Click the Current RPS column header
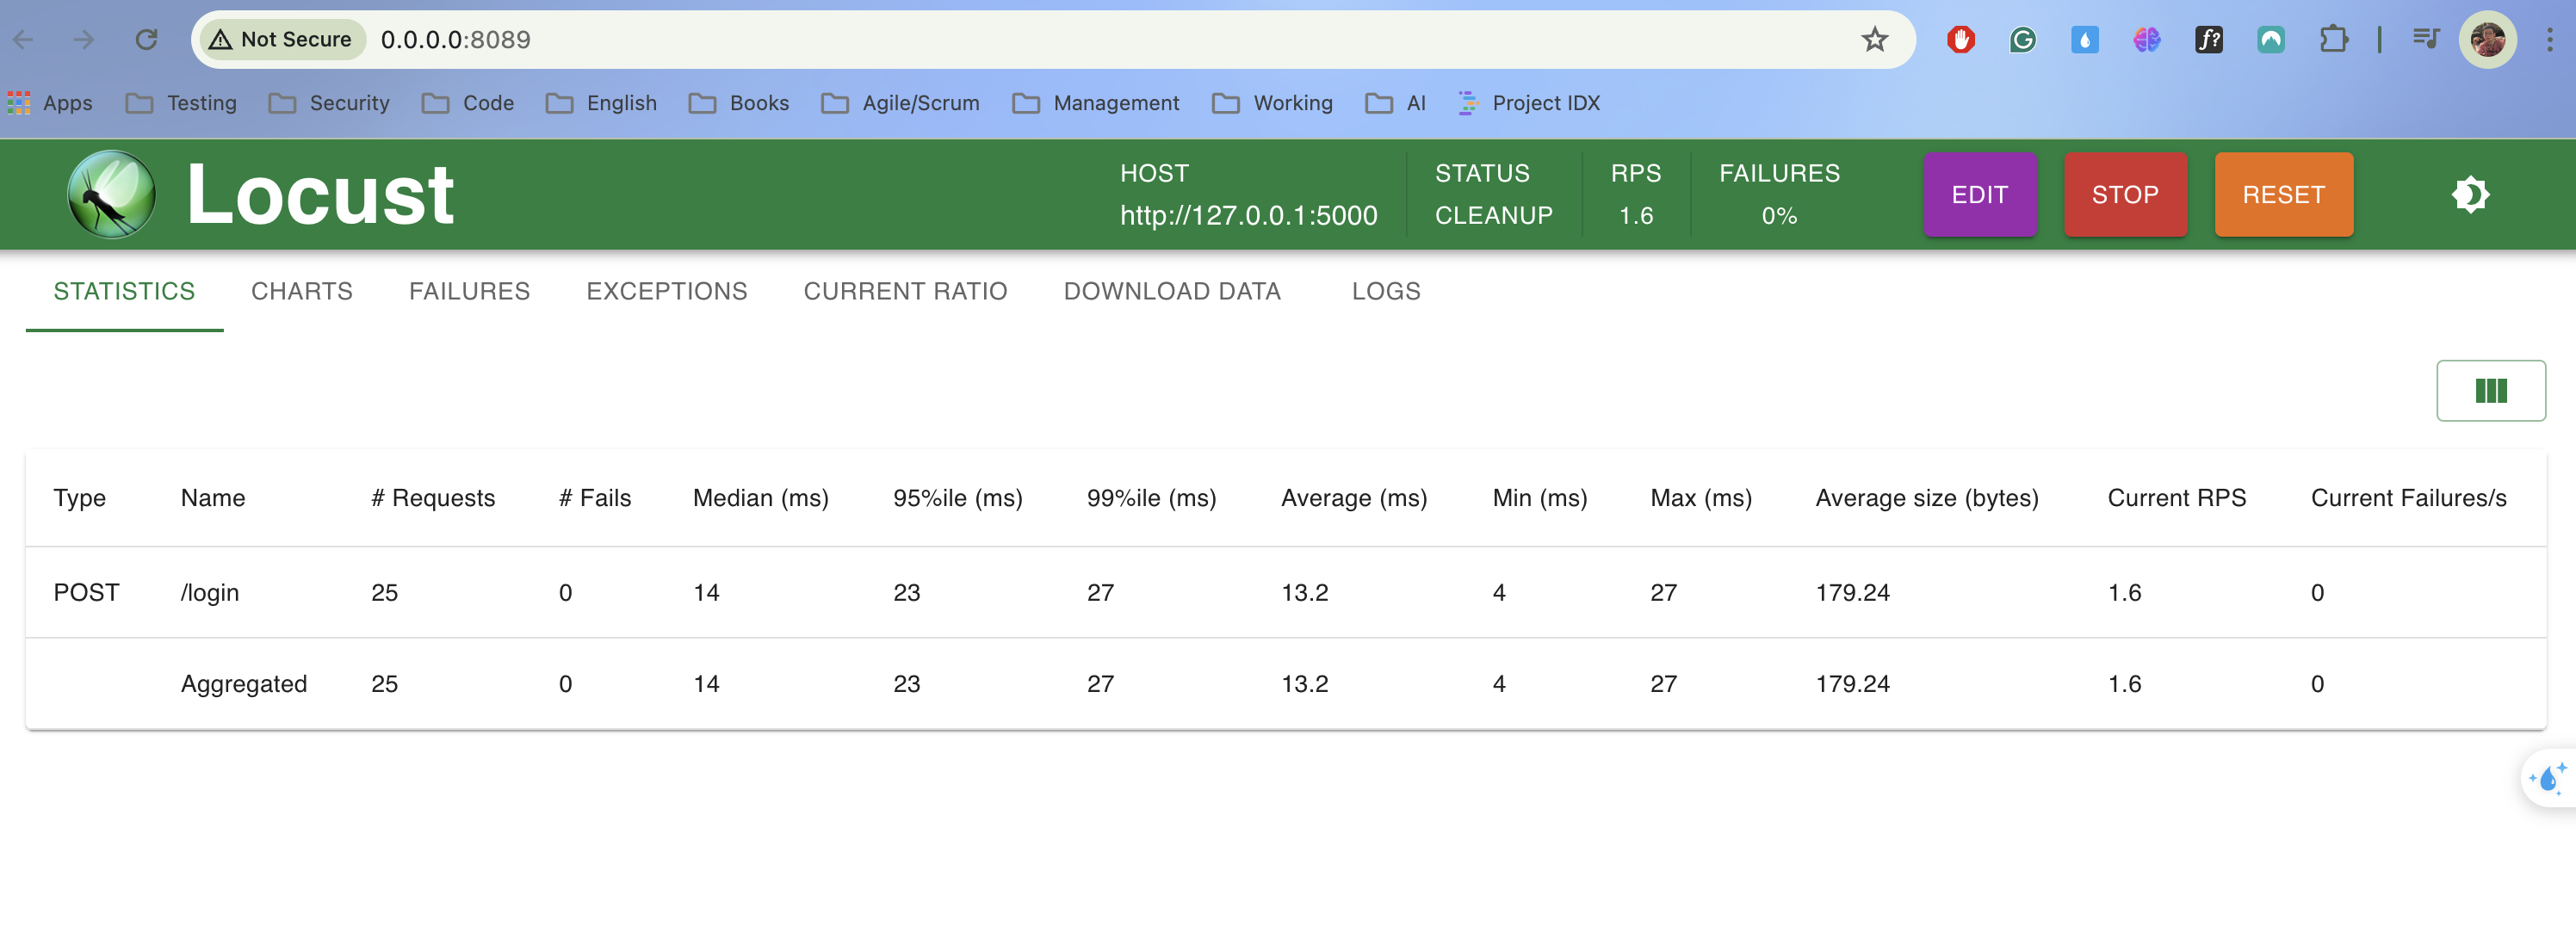This screenshot has width=2576, height=945. pos(2176,498)
